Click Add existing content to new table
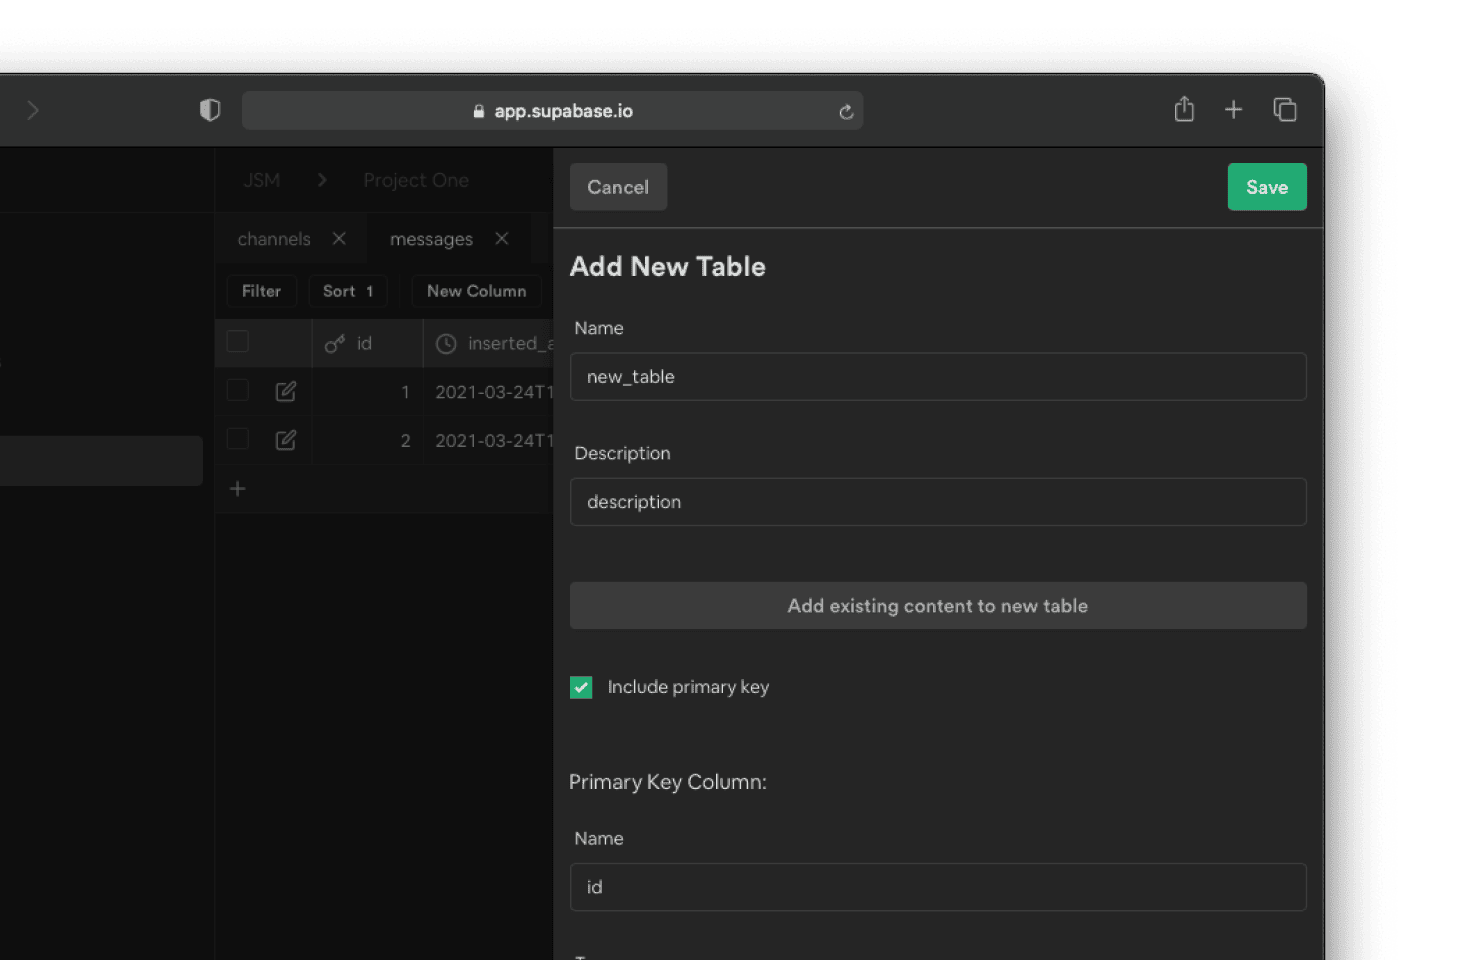Screen dimensions: 1460x960 [x=937, y=605]
